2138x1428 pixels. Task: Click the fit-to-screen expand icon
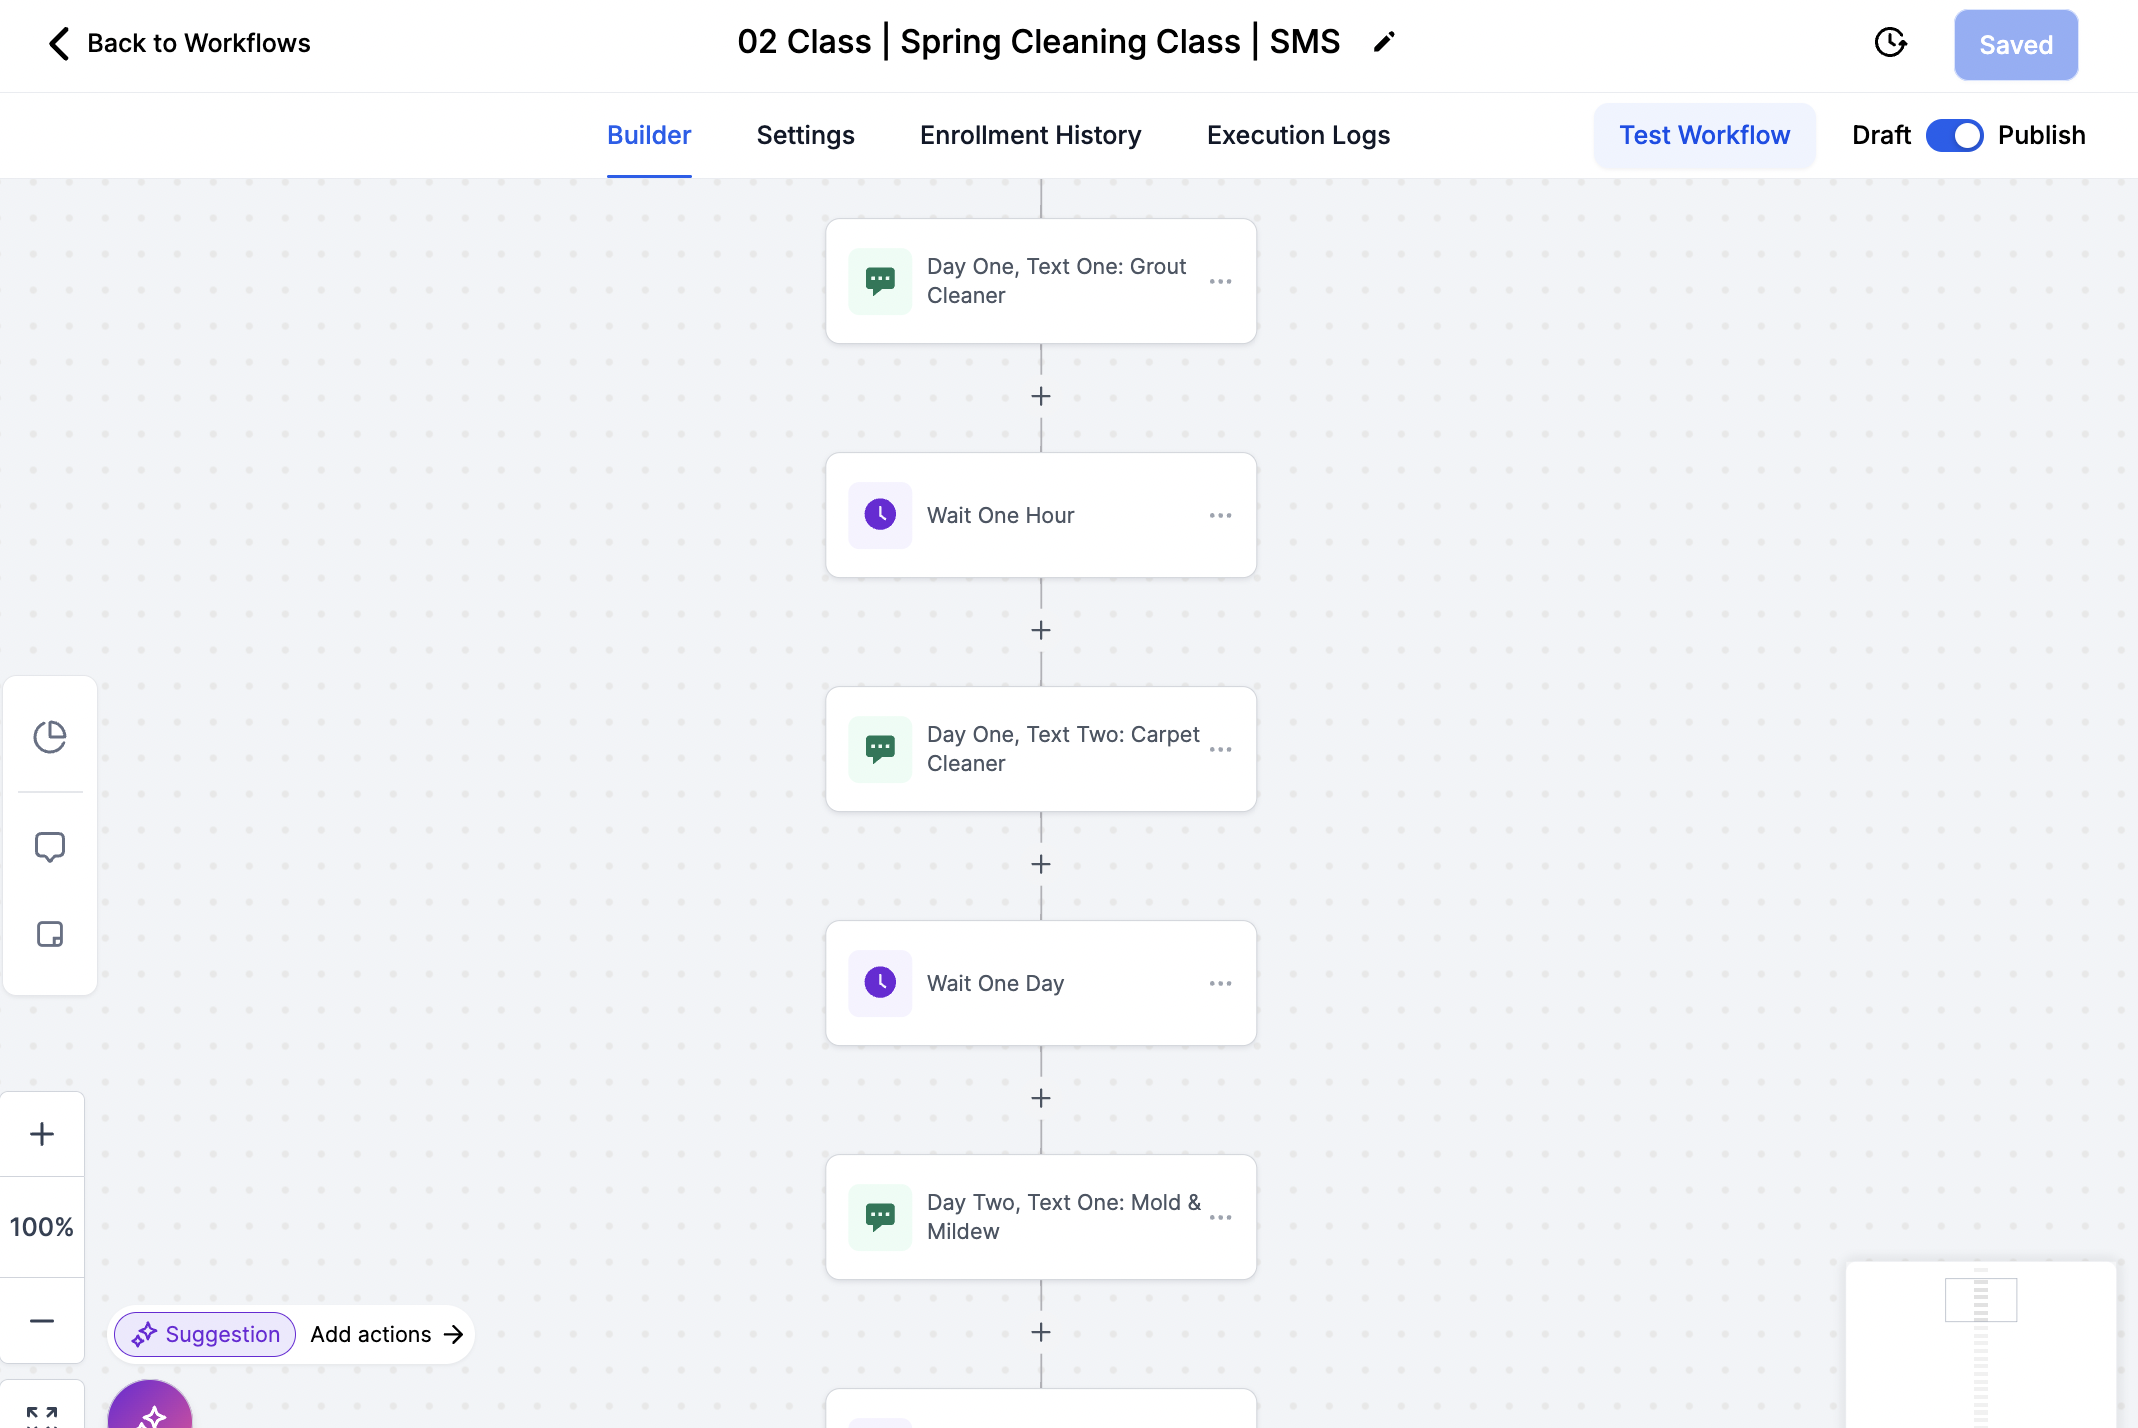click(x=42, y=1415)
